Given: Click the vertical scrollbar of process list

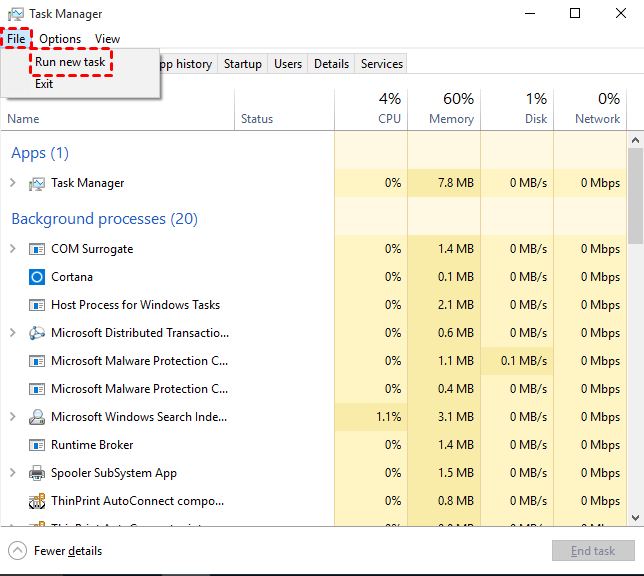Looking at the screenshot, I should point(635,194).
